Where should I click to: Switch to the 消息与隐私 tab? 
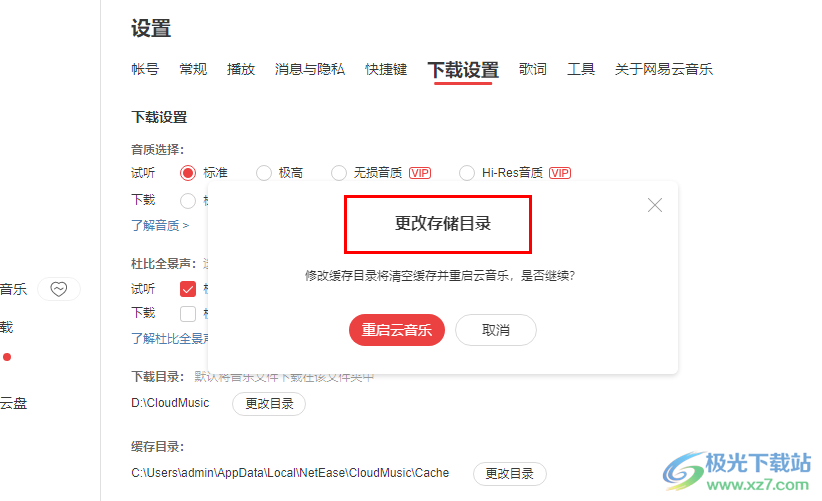coord(310,69)
